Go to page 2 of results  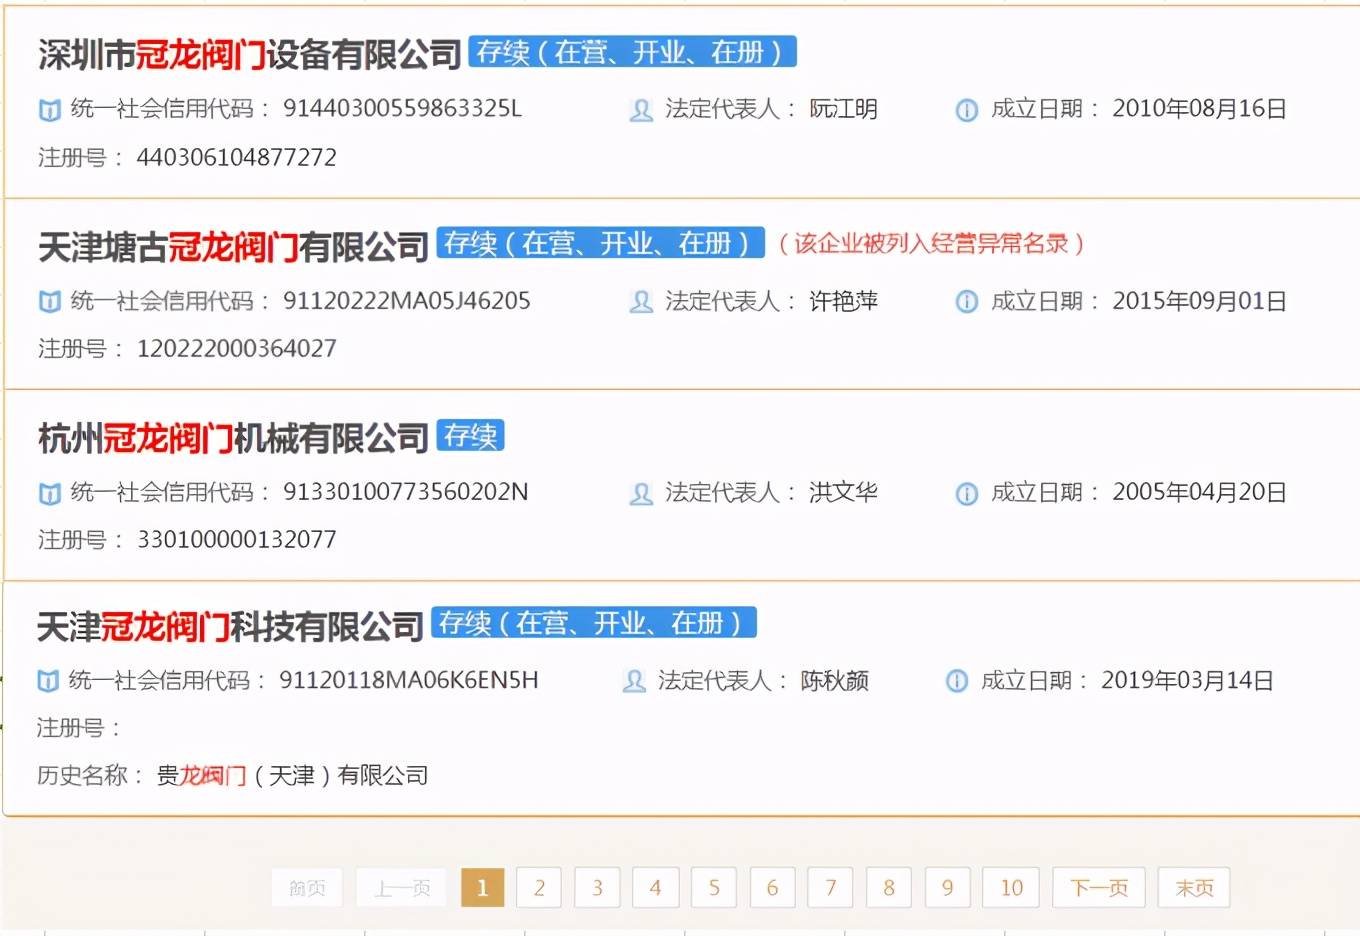[x=539, y=888]
